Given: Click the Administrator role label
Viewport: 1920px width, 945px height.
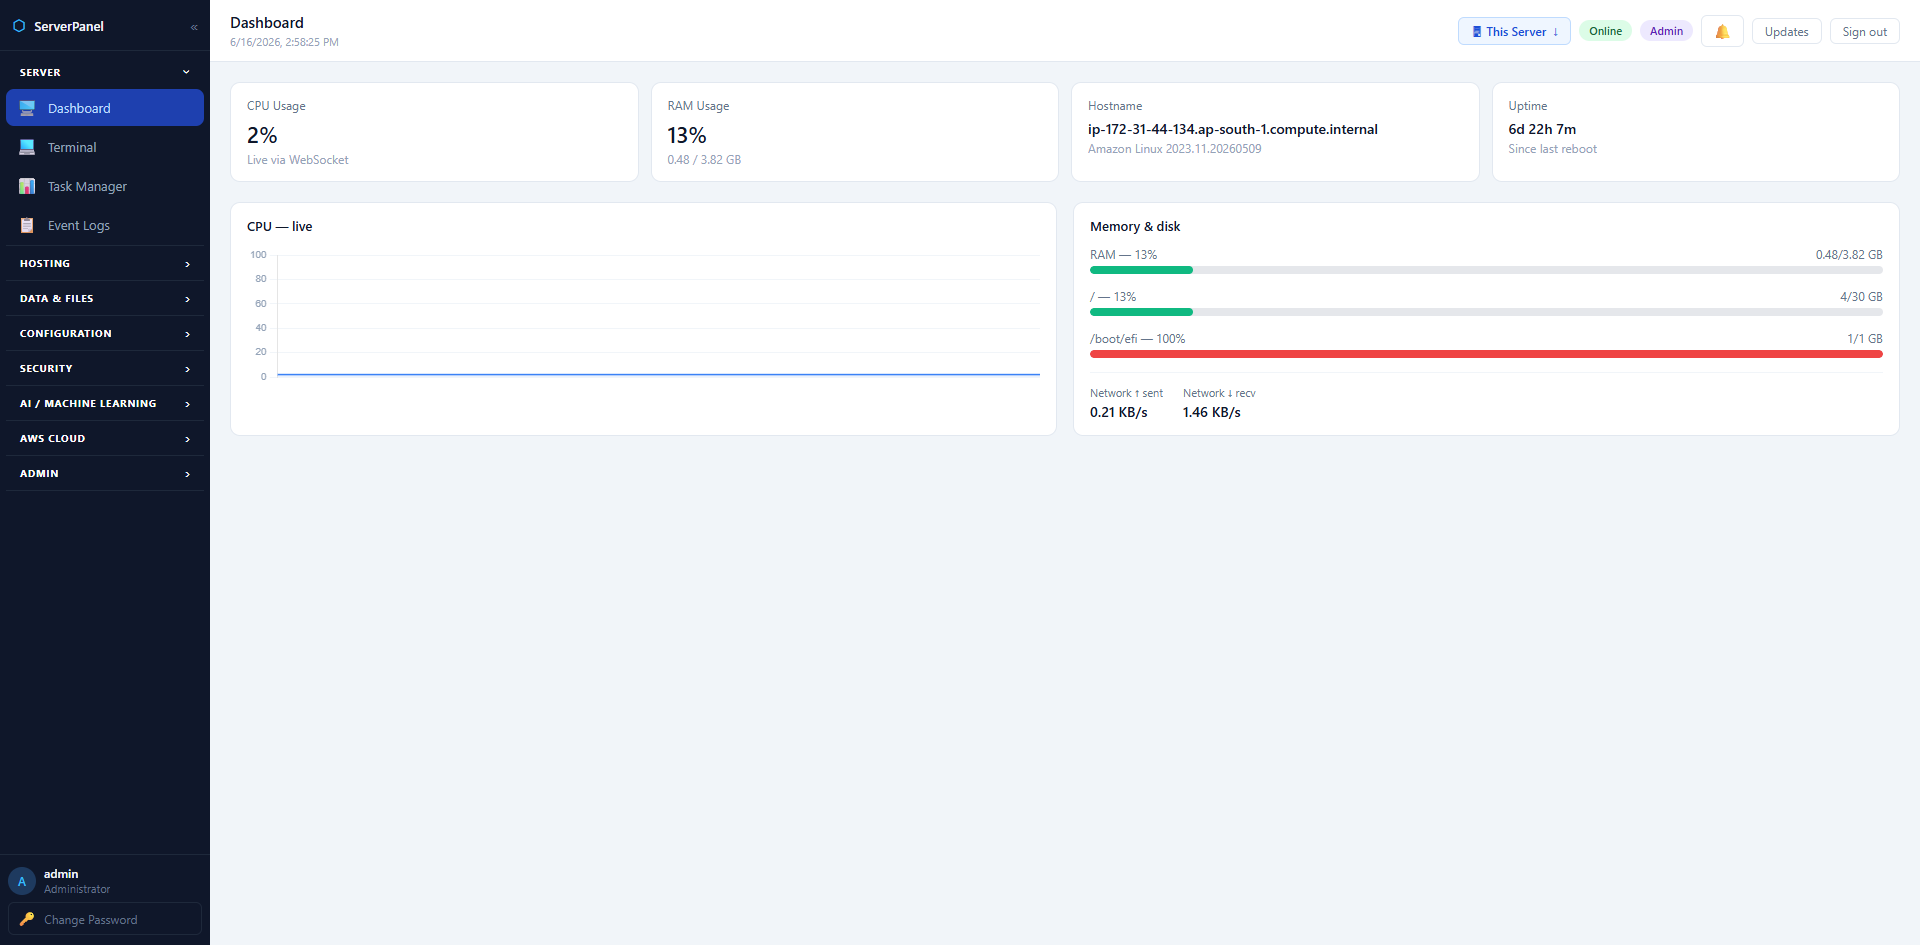Looking at the screenshot, I should click(77, 889).
